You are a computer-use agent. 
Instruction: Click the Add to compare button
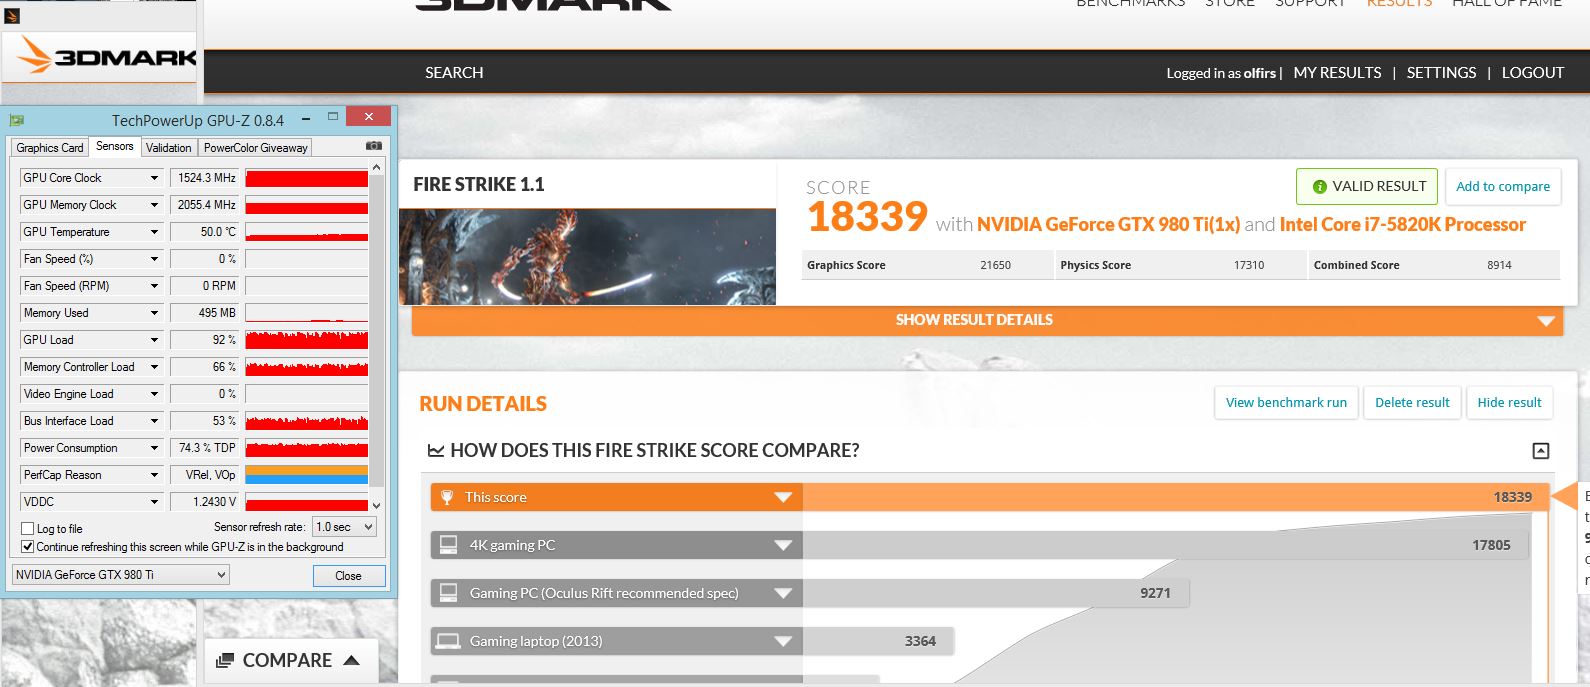[1503, 186]
